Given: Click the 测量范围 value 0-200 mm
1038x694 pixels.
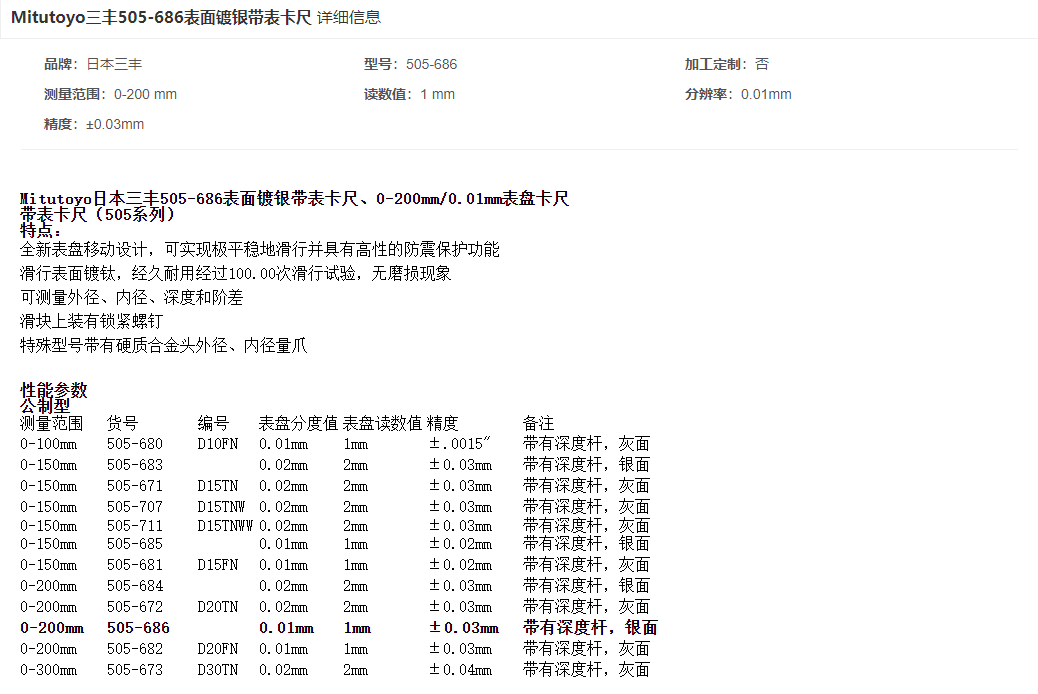Looking at the screenshot, I should (x=145, y=94).
